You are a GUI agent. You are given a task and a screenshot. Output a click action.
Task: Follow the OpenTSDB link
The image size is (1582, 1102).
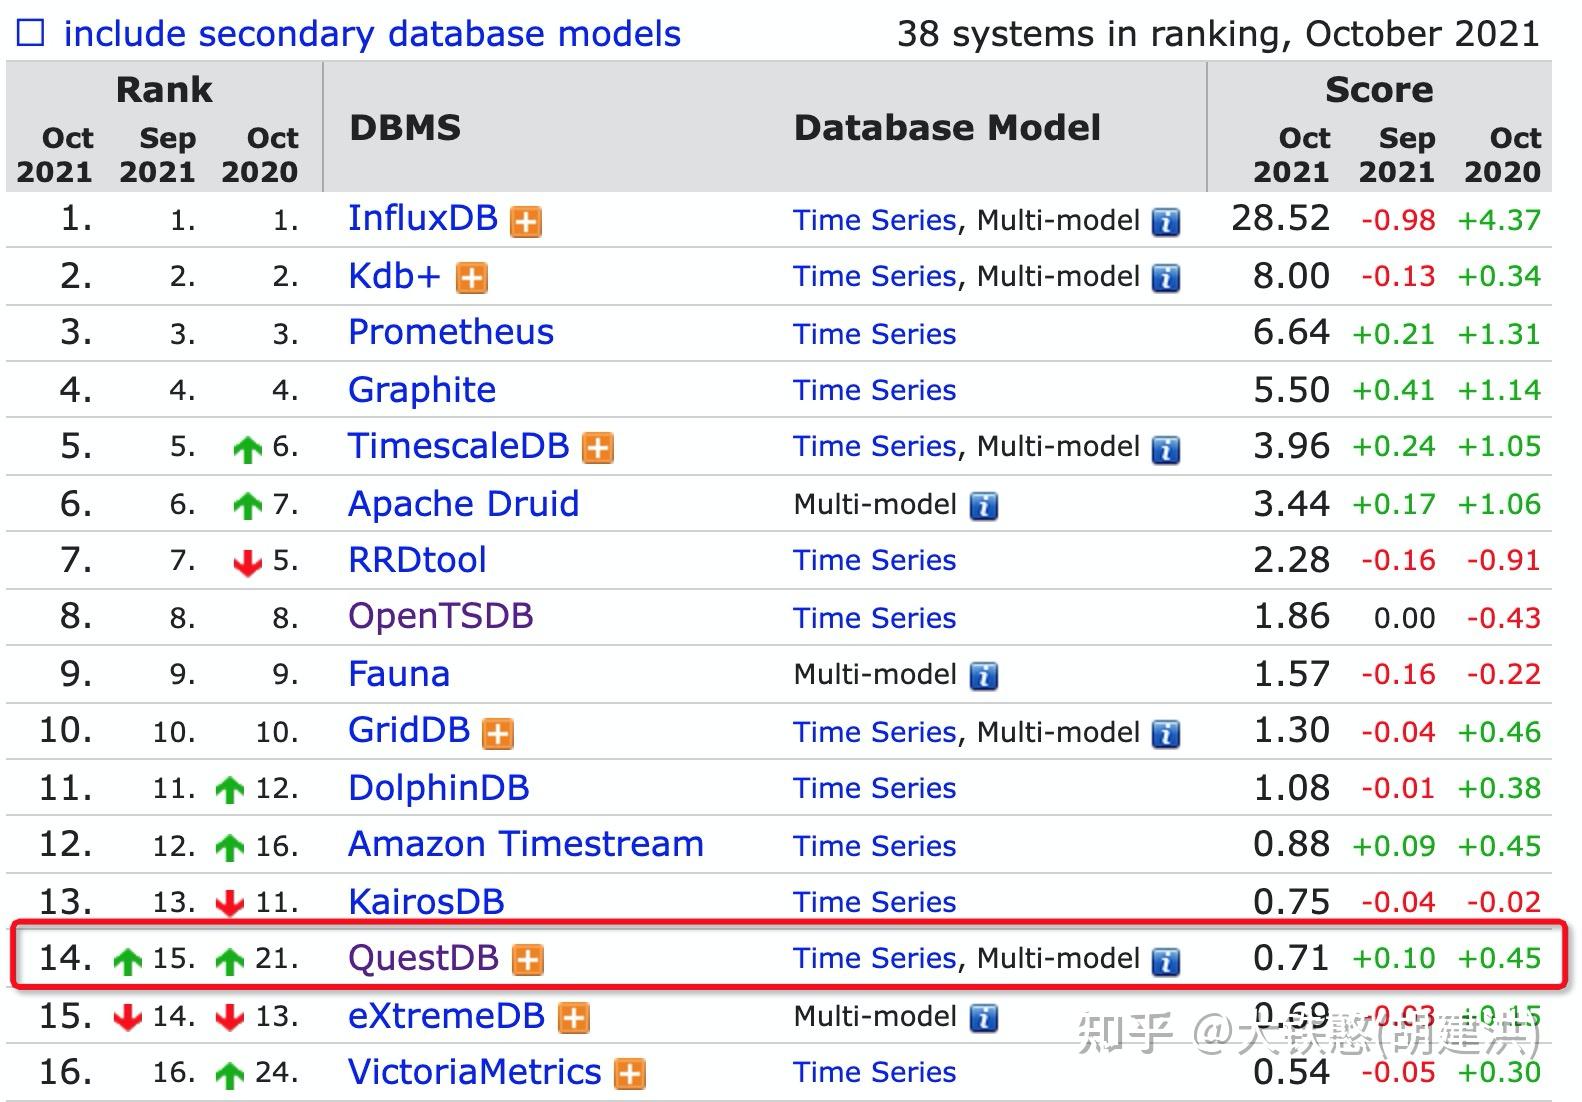440,616
